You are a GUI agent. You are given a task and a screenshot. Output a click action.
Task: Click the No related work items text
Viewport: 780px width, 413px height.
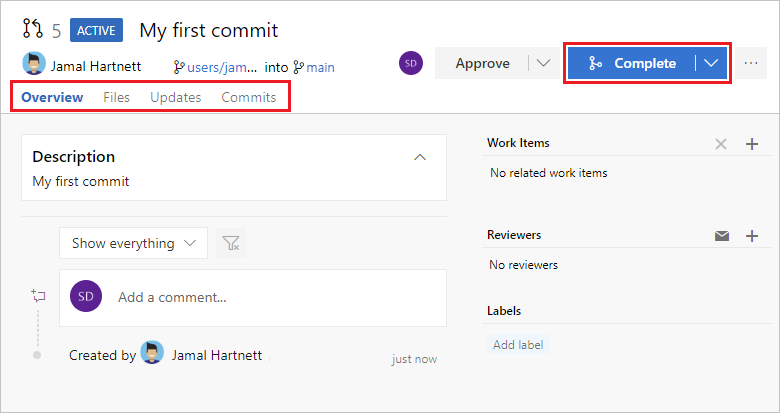549,173
